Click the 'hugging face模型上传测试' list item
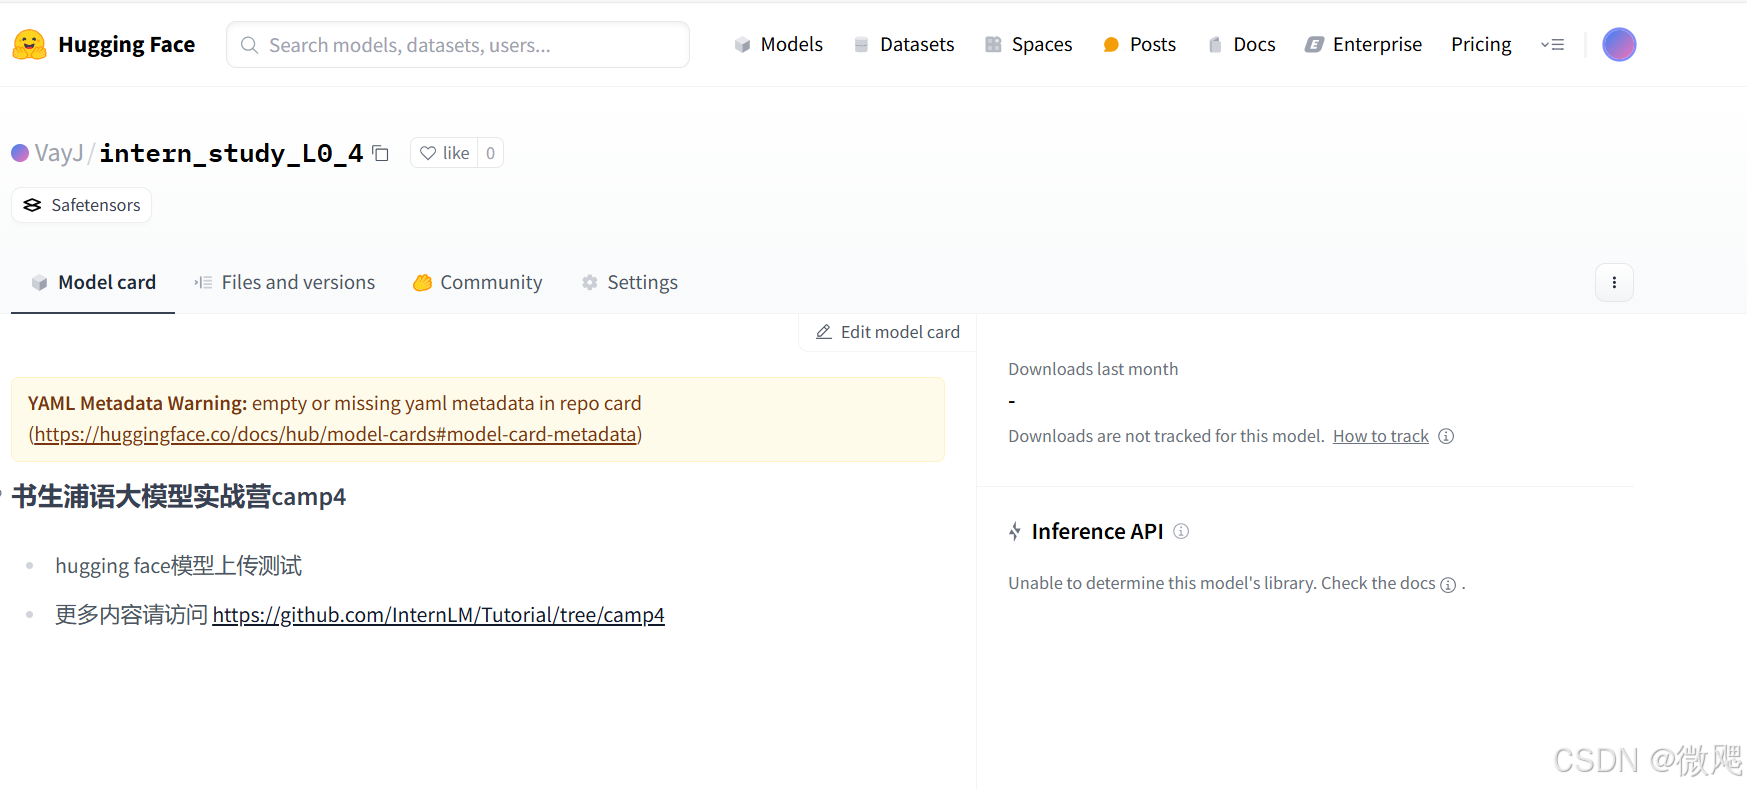This screenshot has height=790, width=1747. (179, 566)
